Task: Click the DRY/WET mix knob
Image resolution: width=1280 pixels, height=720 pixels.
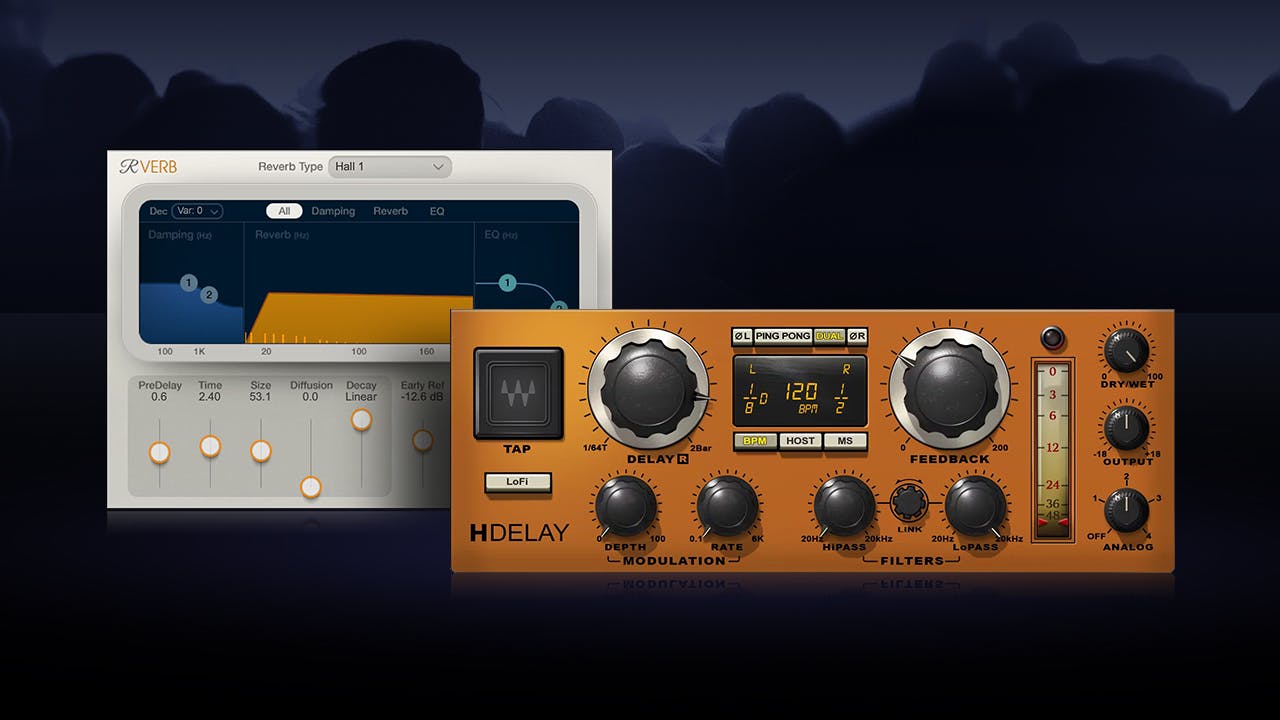Action: click(x=1126, y=350)
